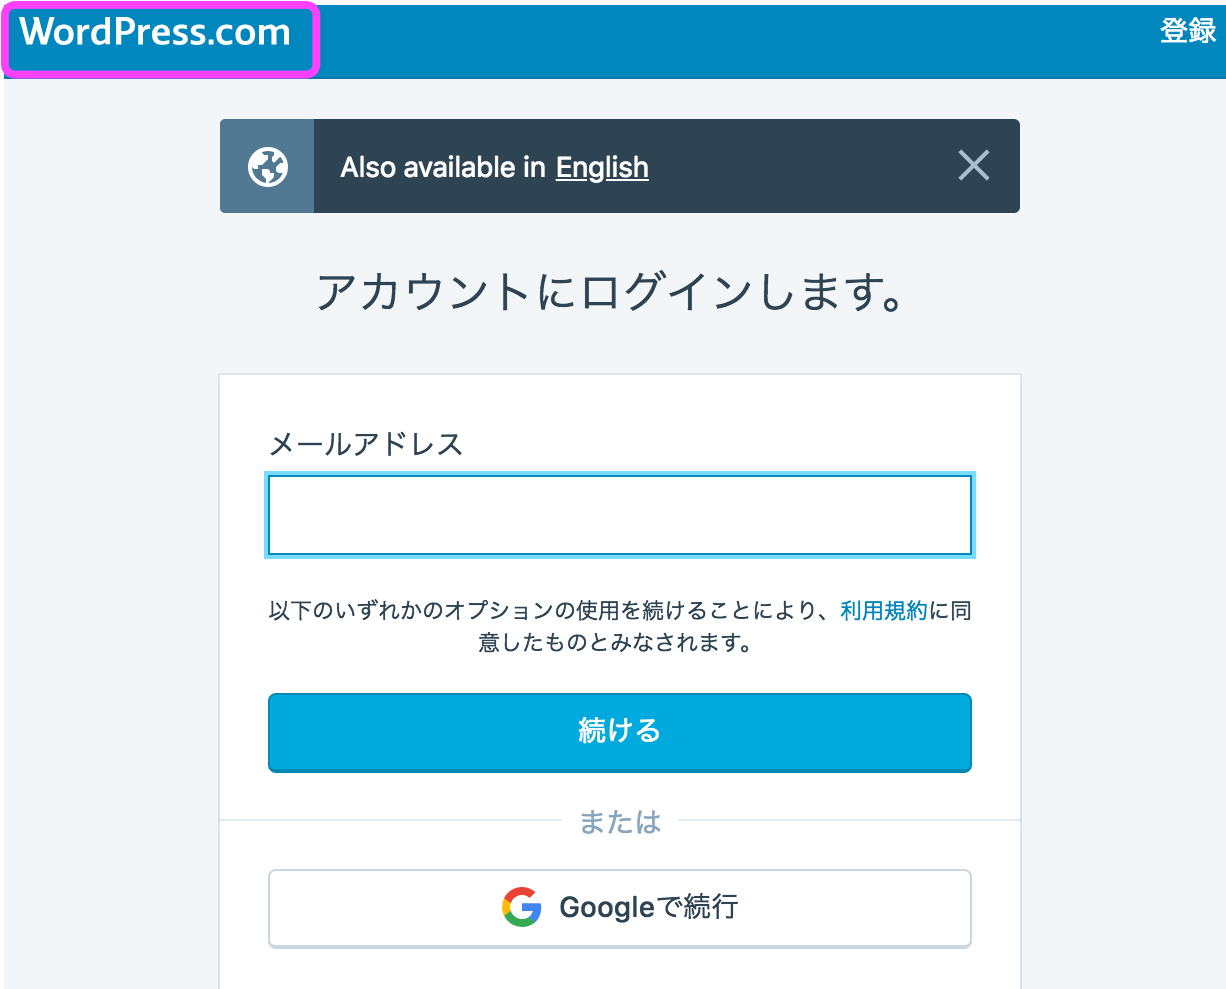Click the Google G logo icon
1226x989 pixels.
pyautogui.click(x=521, y=907)
